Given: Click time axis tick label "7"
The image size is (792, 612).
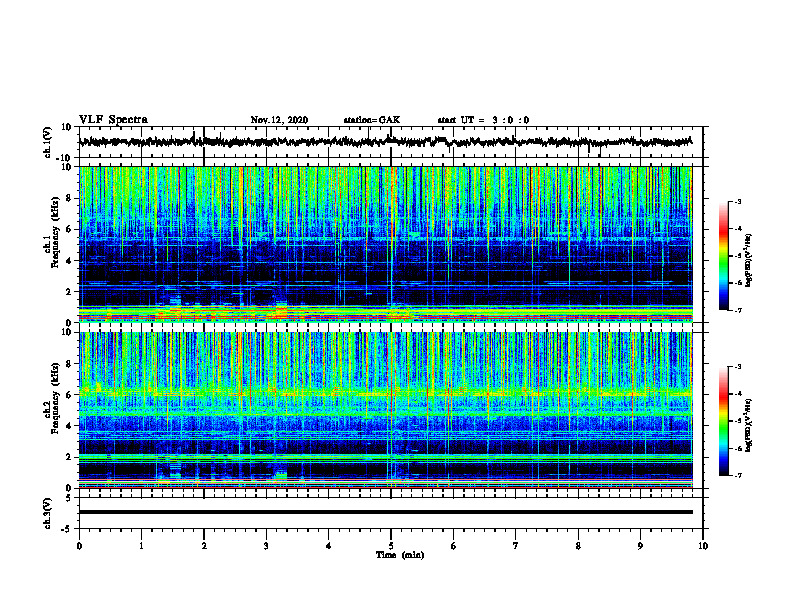Looking at the screenshot, I should point(516,546).
